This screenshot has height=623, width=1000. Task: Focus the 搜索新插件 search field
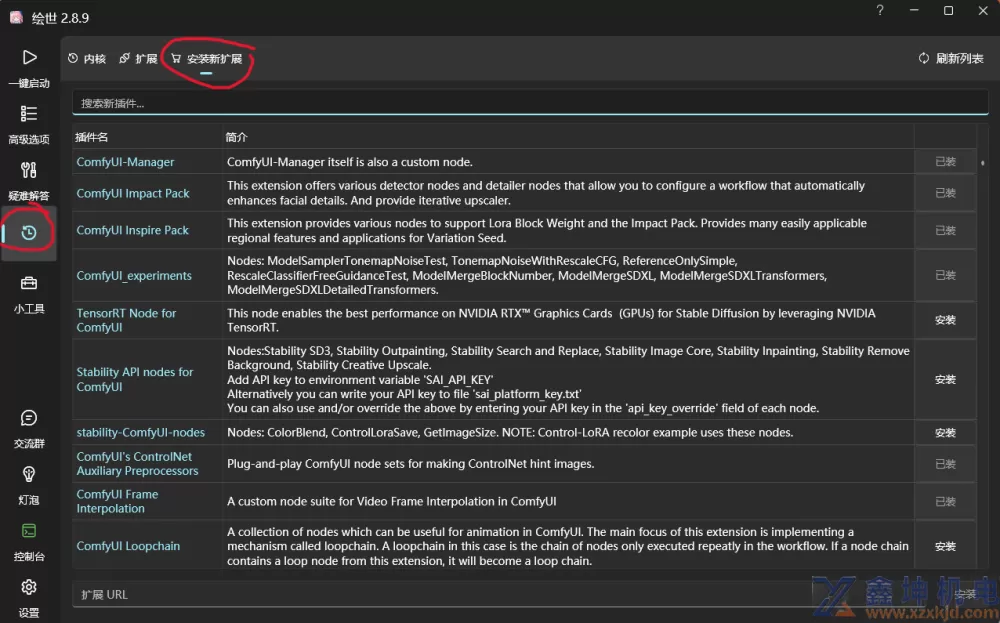point(530,103)
